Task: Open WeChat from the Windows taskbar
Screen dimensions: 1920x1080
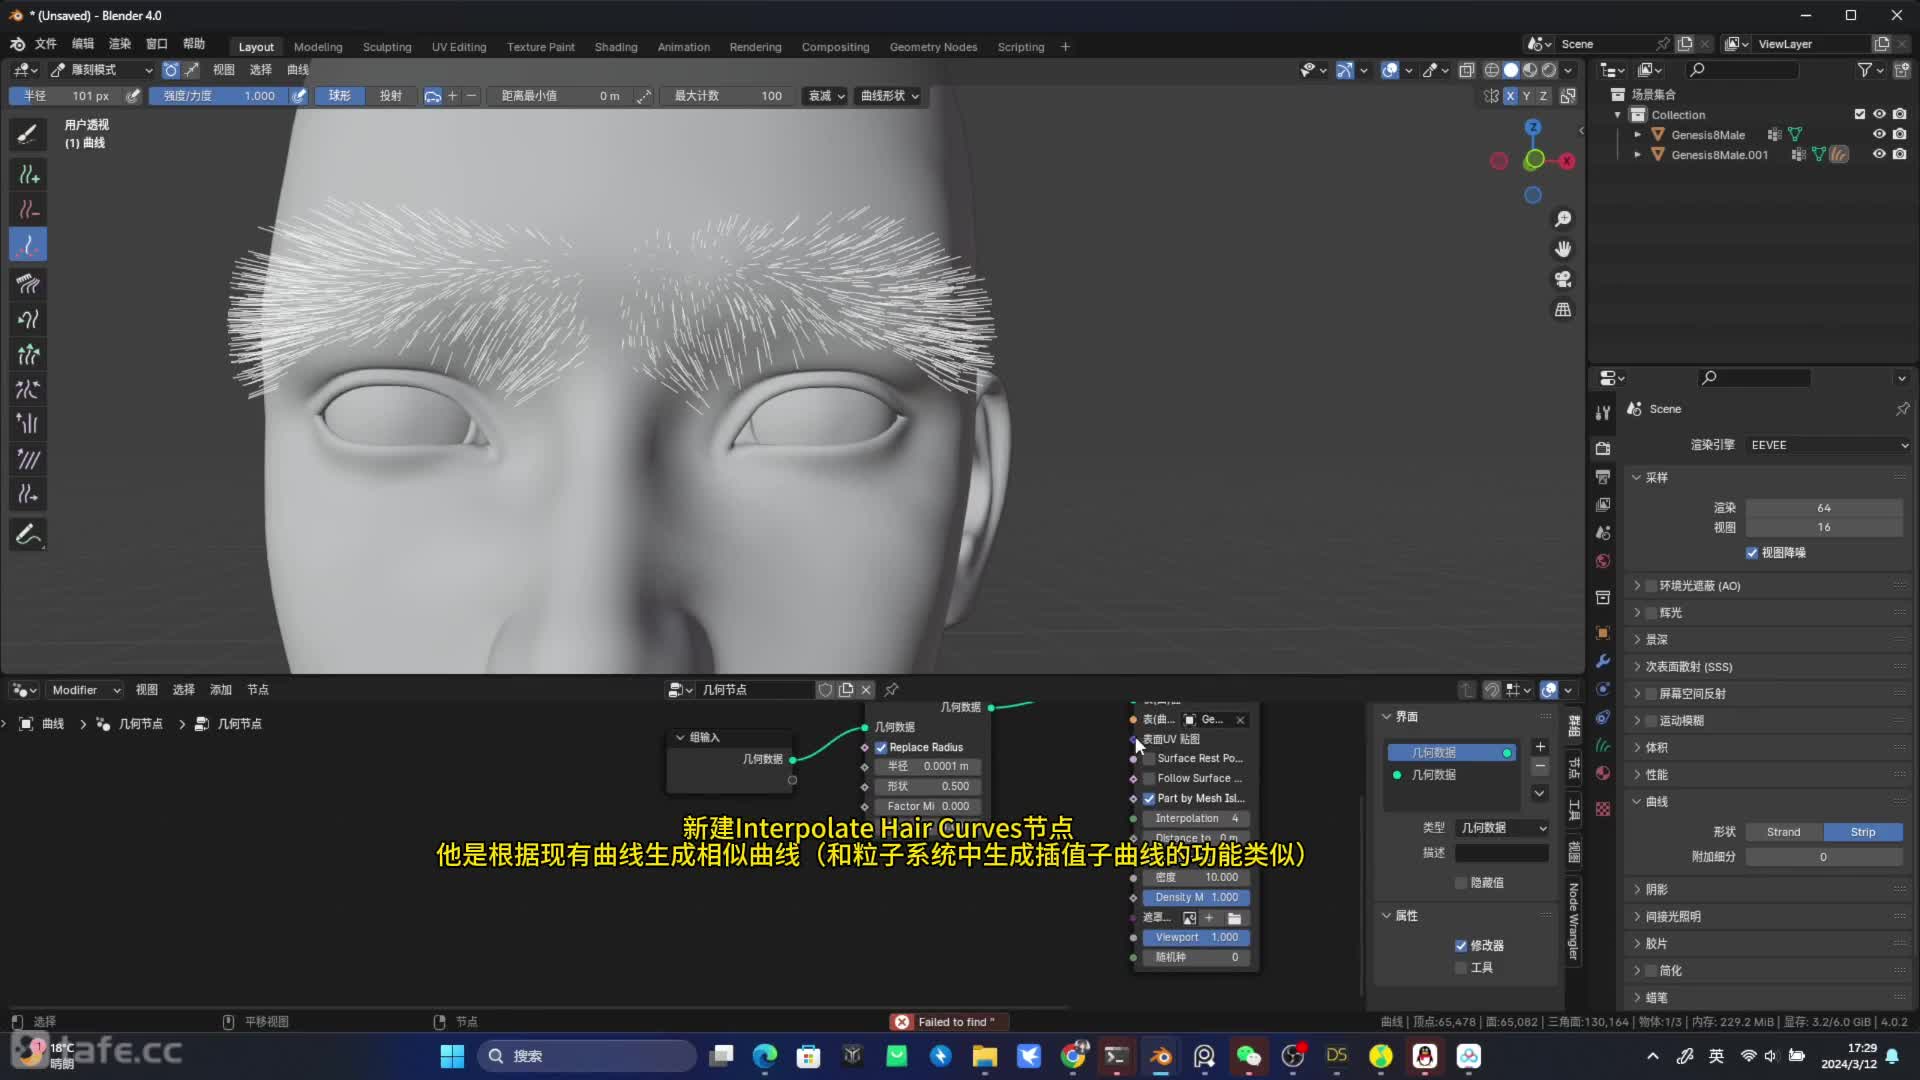Action: click(1248, 1056)
